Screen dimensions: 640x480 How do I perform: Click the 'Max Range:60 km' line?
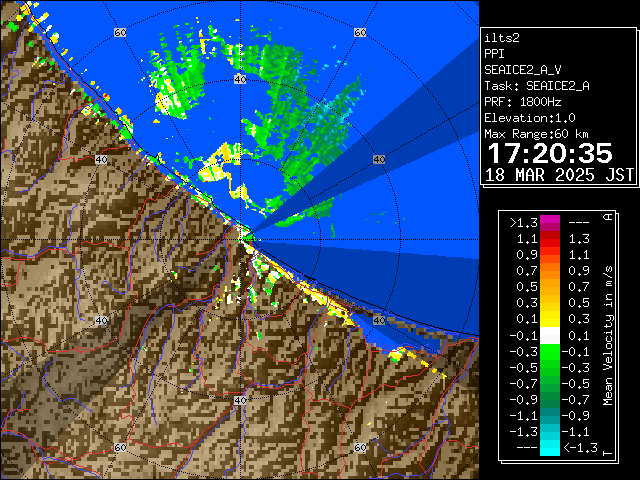pos(536,134)
